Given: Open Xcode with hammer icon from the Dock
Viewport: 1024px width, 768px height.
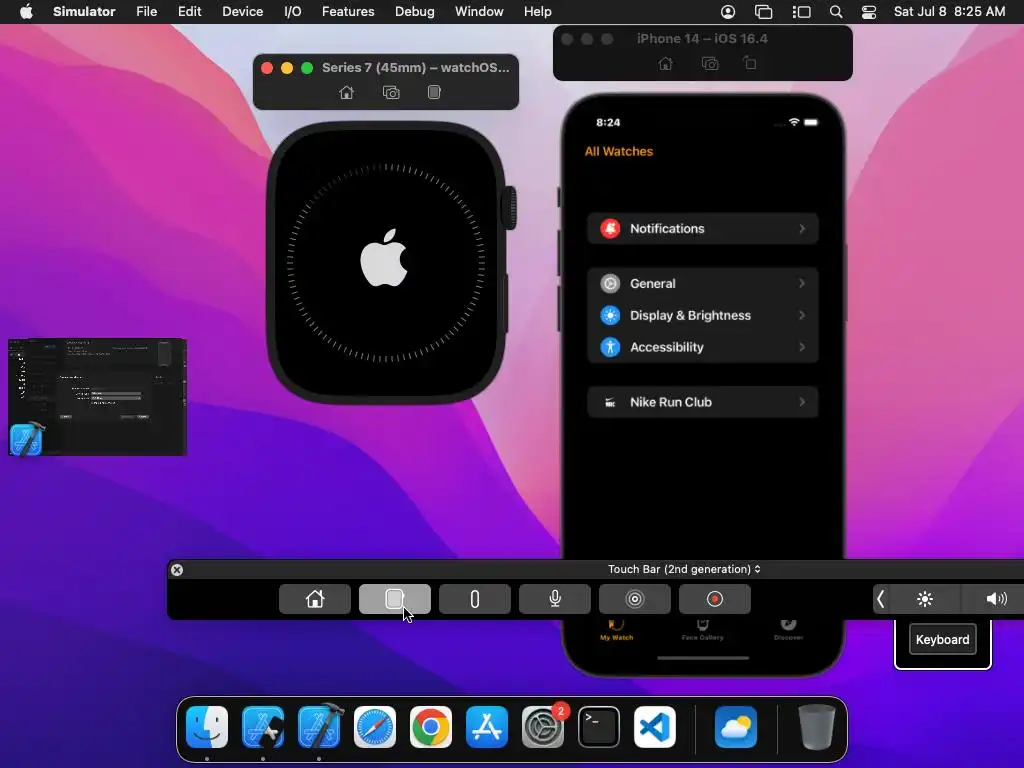Looking at the screenshot, I should click(x=319, y=726).
